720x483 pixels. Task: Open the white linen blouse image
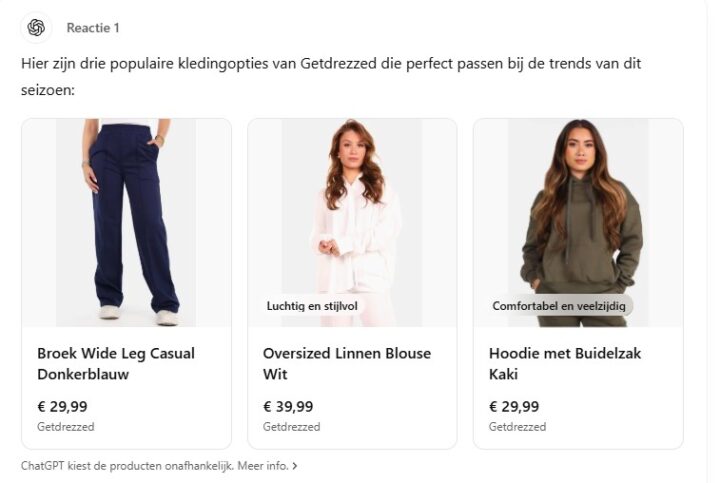(x=352, y=223)
